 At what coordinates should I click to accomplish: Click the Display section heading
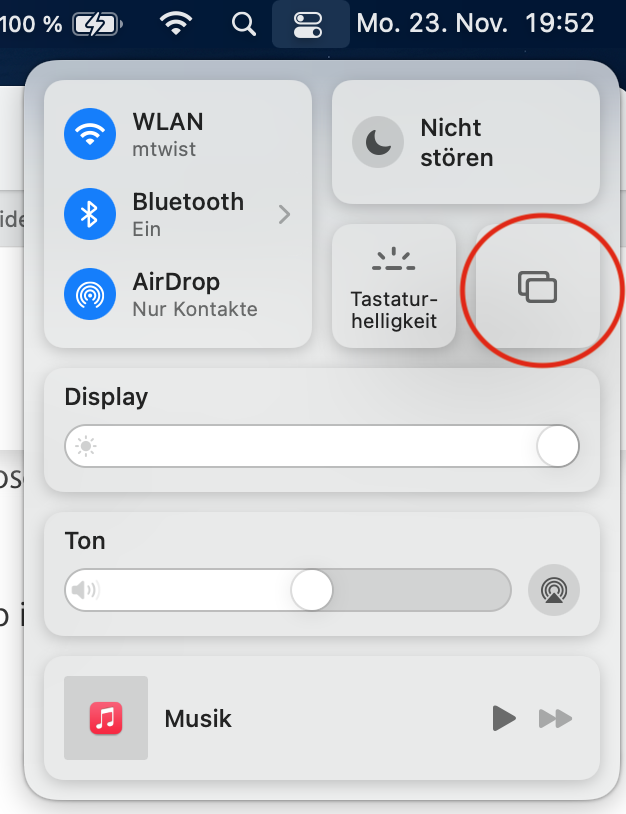coord(106,397)
